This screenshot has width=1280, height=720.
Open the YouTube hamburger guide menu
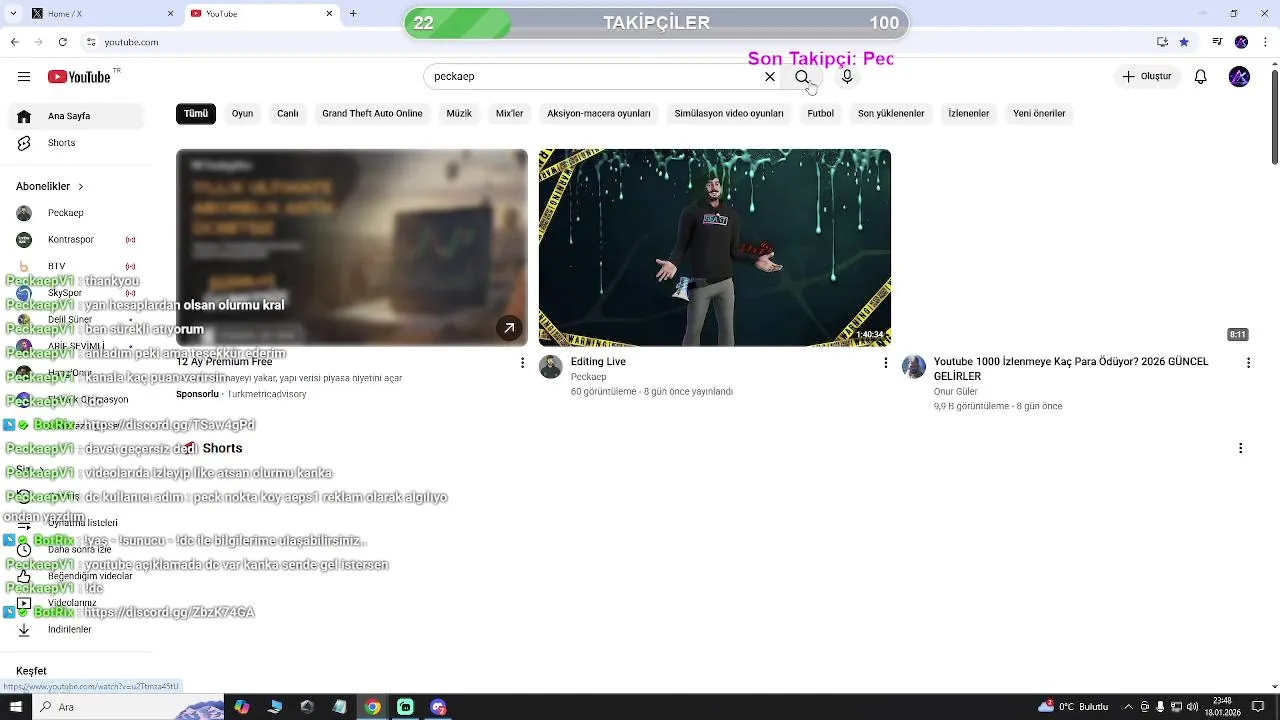[x=24, y=77]
